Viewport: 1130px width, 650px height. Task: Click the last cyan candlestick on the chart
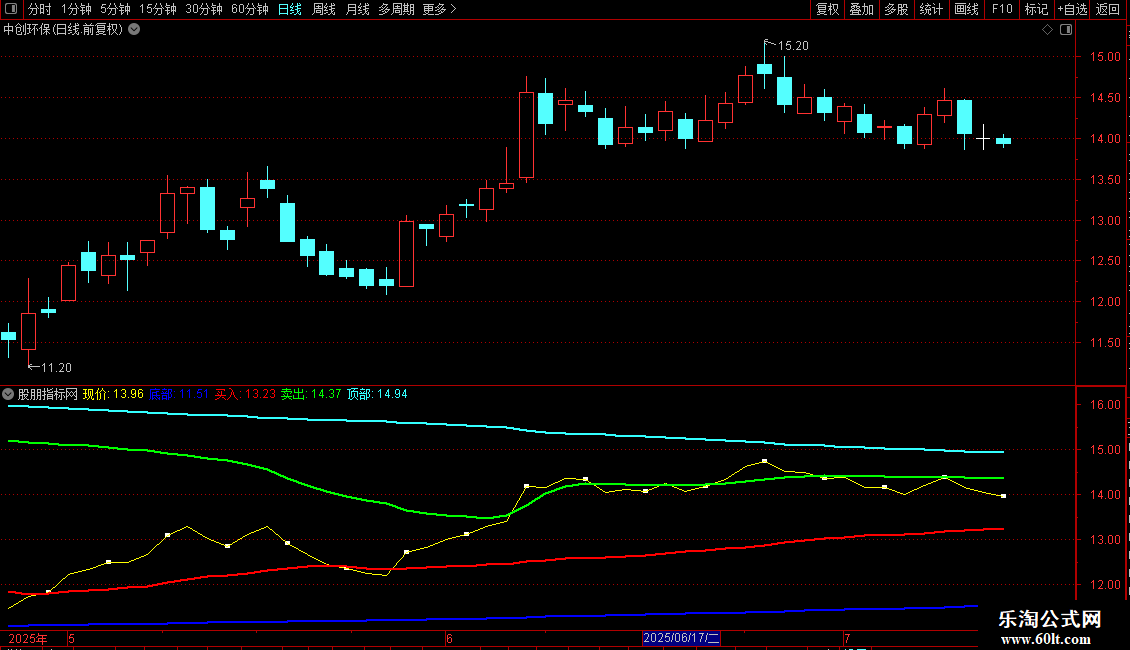(1003, 141)
